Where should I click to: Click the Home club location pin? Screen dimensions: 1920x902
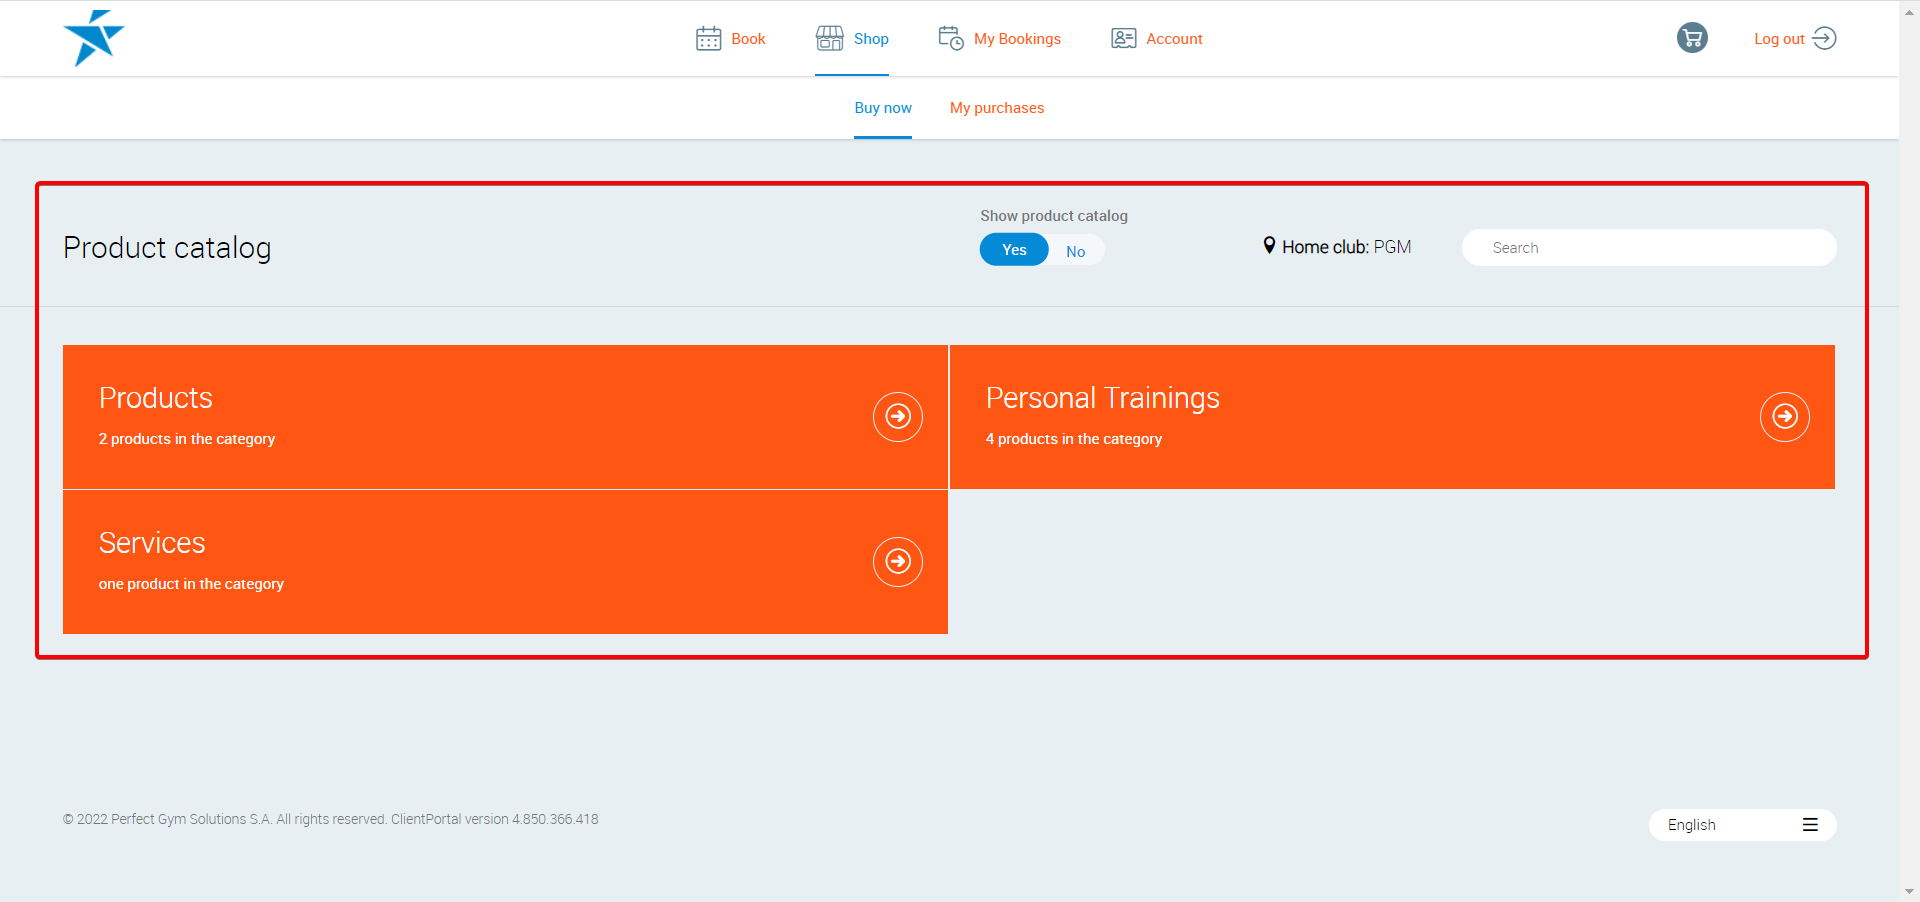[1269, 246]
